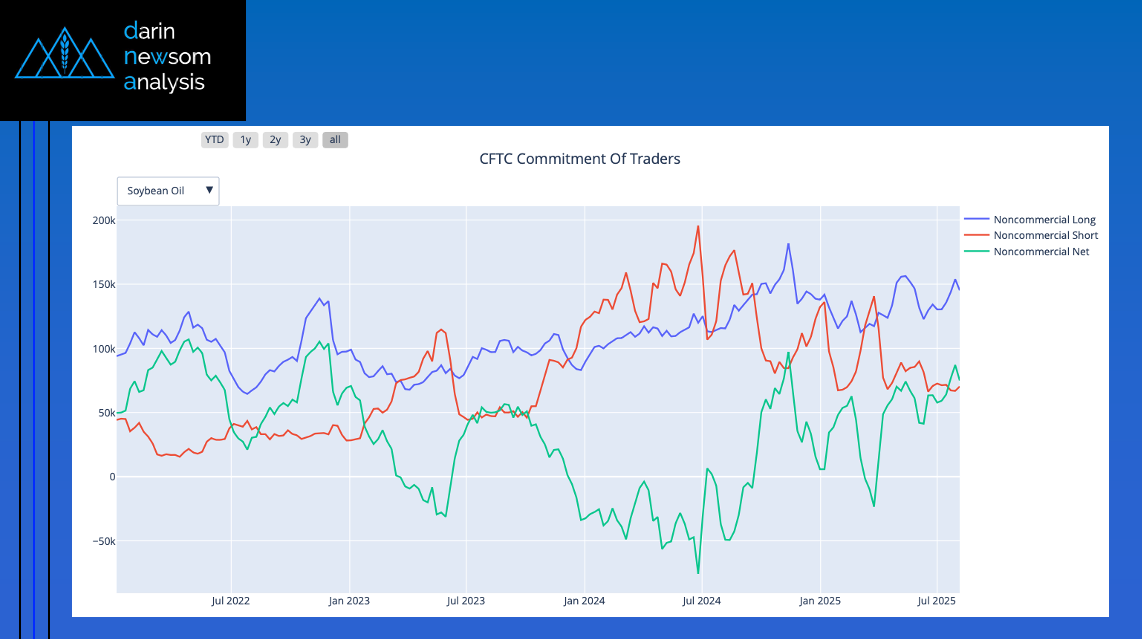The width and height of the screenshot is (1142, 639).
Task: Click the red Noncommercial Short legend line
Action: coord(976,236)
